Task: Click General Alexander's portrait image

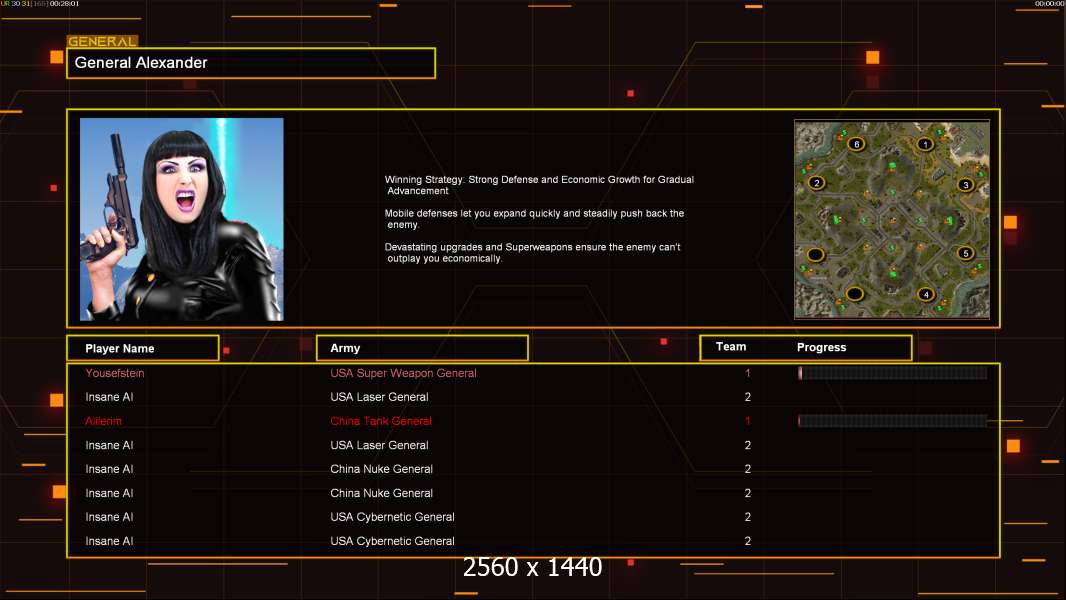Action: pyautogui.click(x=182, y=219)
